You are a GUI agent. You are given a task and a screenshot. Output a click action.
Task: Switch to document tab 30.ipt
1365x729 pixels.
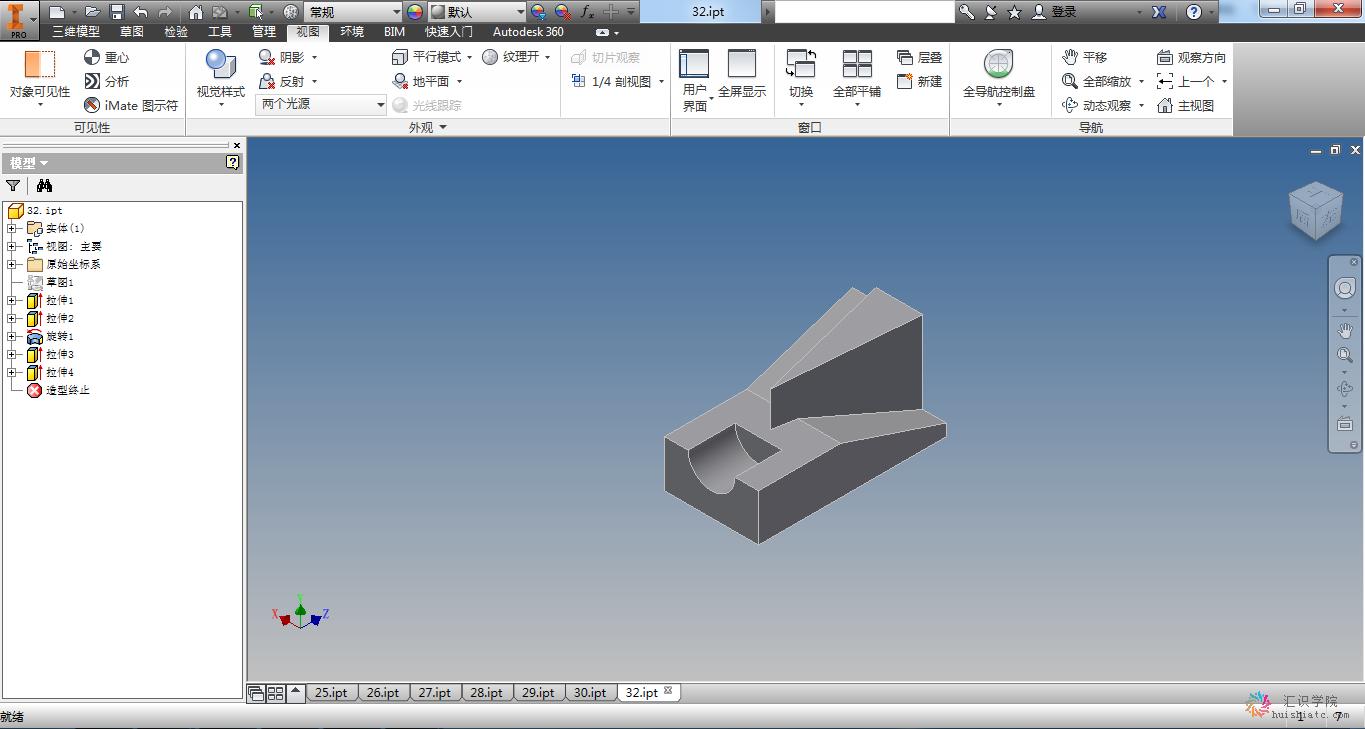pos(591,692)
